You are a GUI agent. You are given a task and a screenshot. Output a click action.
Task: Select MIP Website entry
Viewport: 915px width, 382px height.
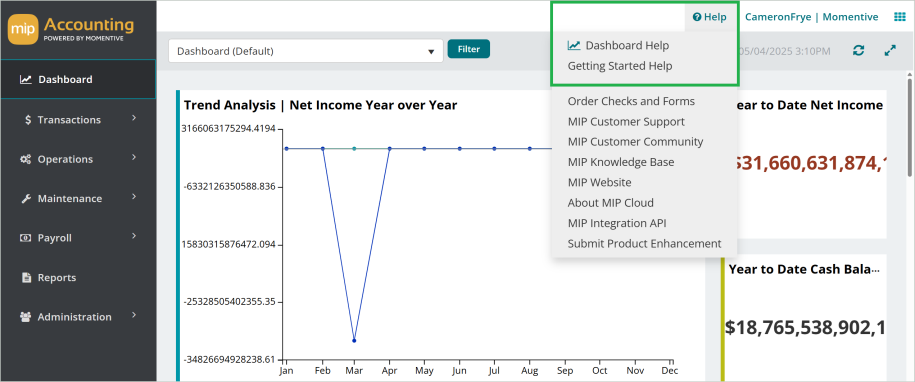coord(599,183)
